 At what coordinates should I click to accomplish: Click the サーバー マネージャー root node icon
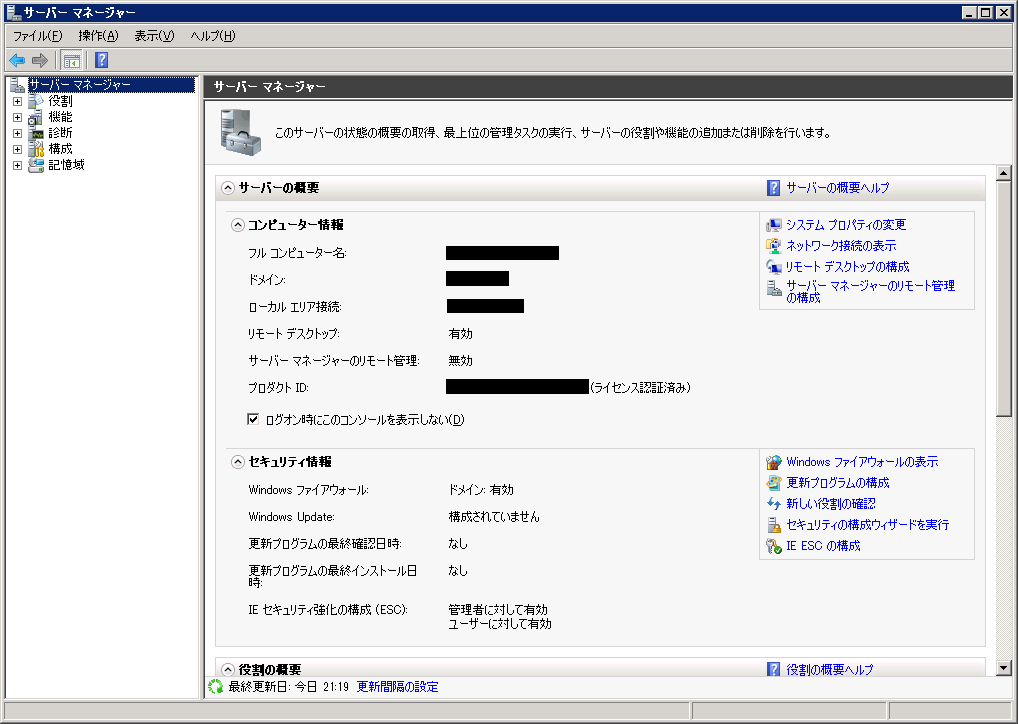pos(17,84)
